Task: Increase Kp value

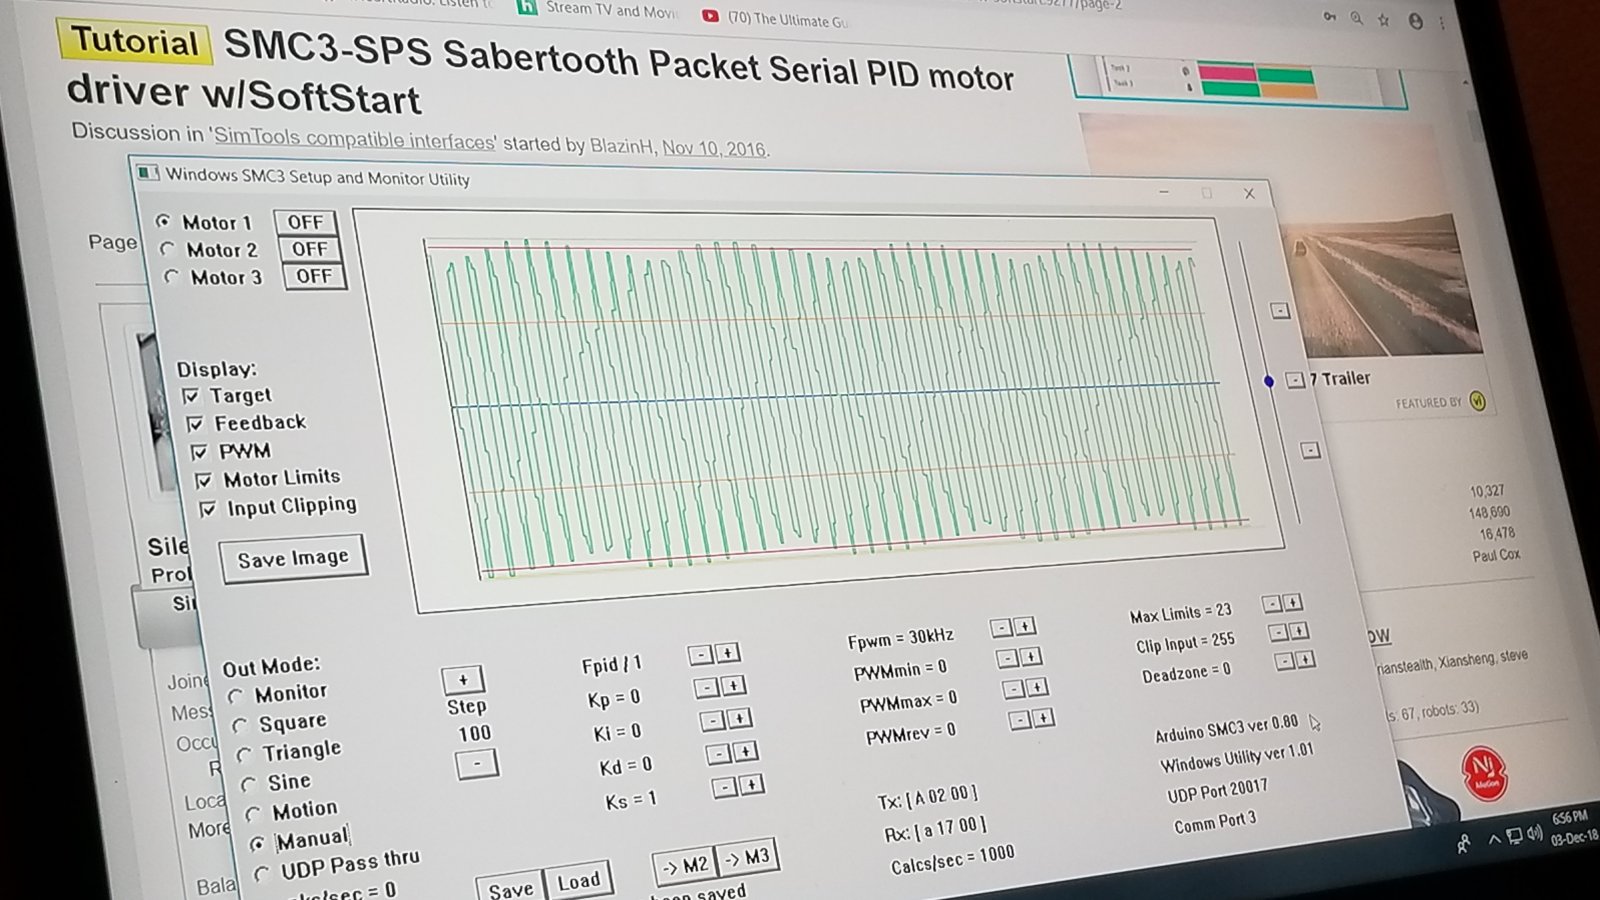Action: (x=734, y=686)
